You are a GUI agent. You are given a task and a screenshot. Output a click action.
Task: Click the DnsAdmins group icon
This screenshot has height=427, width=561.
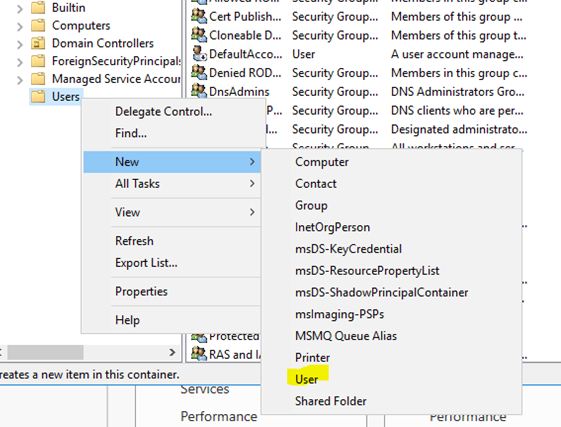coord(199,91)
